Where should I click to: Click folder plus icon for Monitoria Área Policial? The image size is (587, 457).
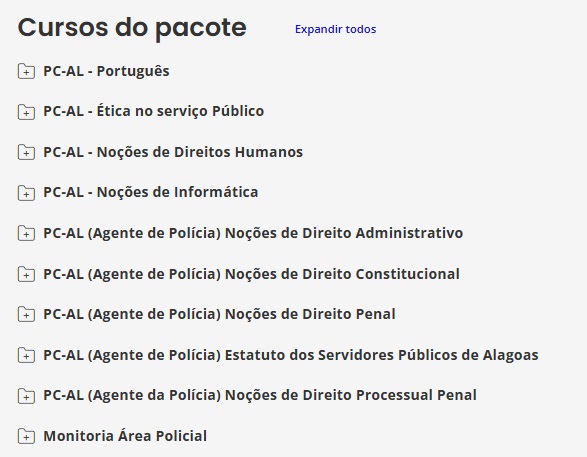click(x=26, y=436)
